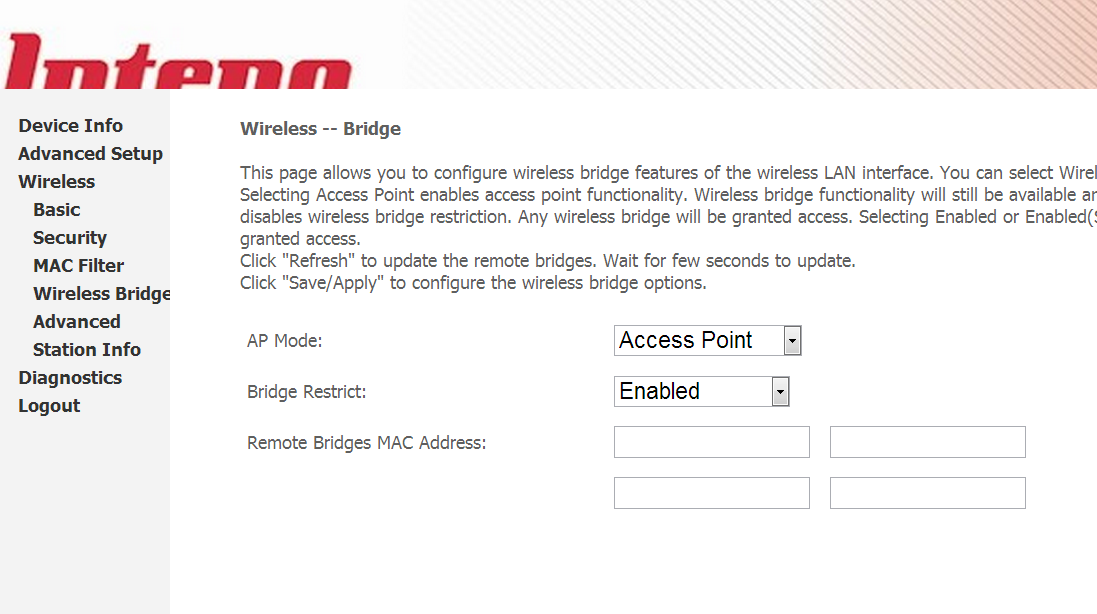Open Advanced wireless settings
The height and width of the screenshot is (614, 1097).
tap(77, 322)
